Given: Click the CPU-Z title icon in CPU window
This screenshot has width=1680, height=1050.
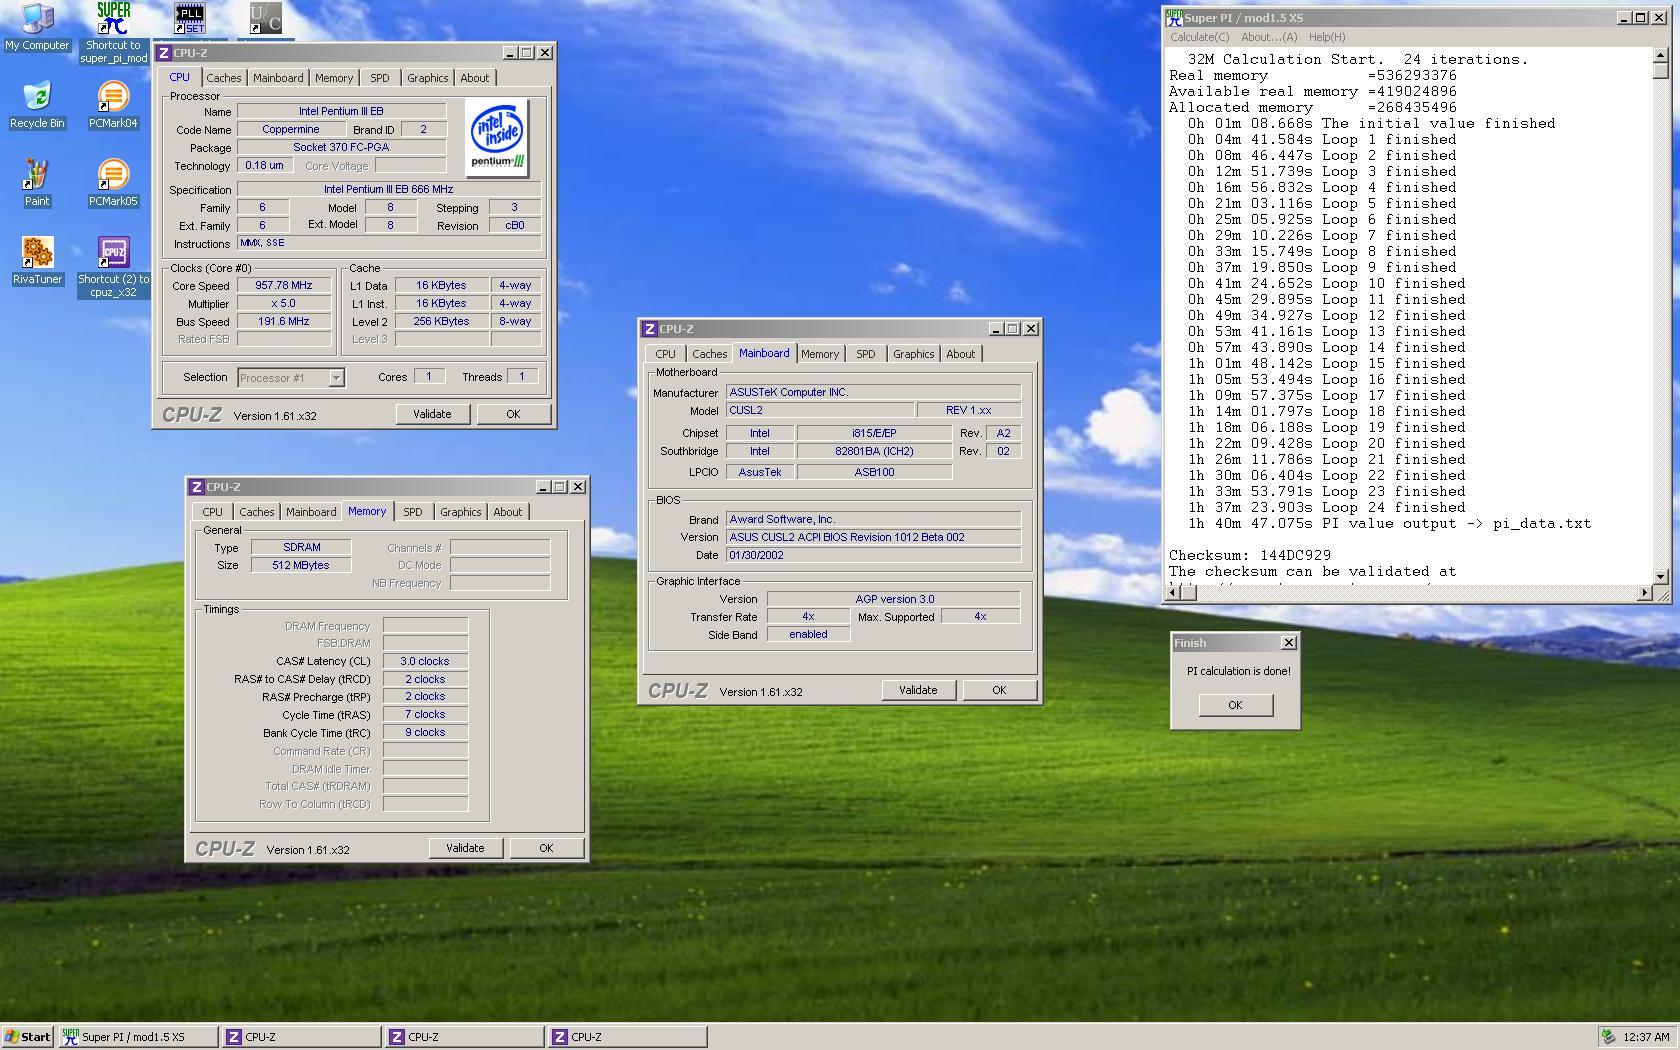Looking at the screenshot, I should click(x=164, y=53).
